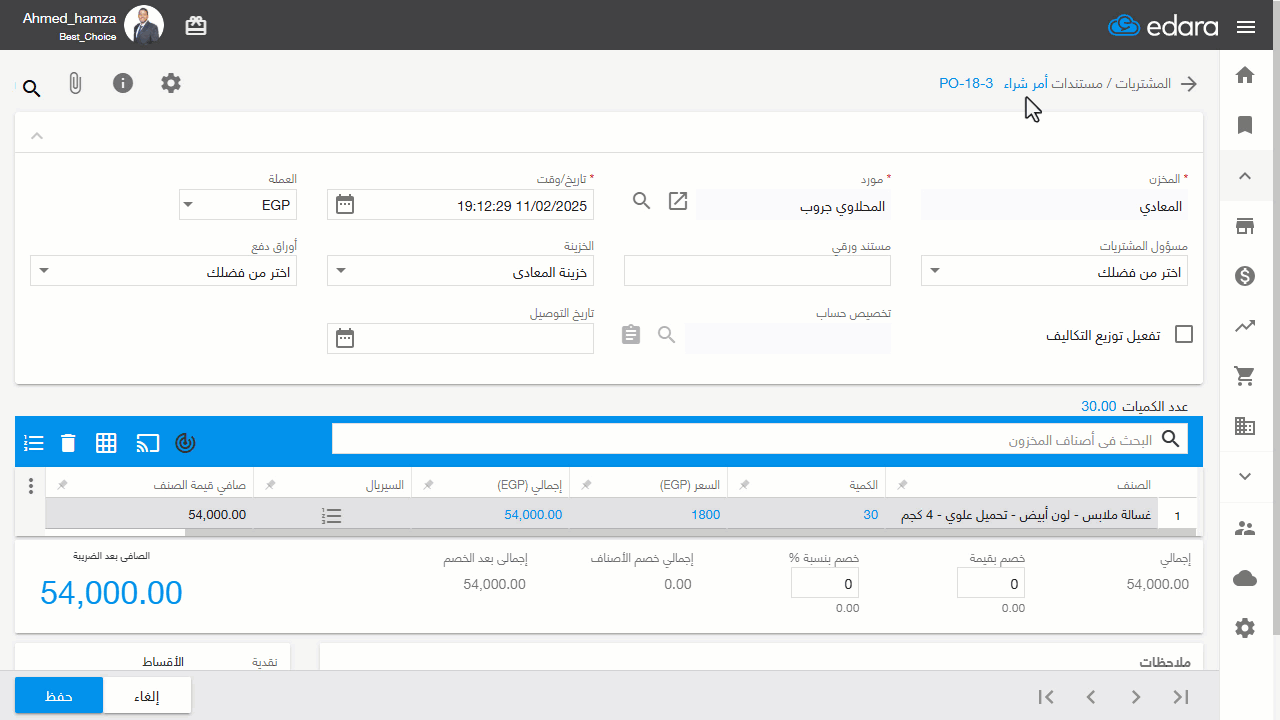Viewport: 1280px width, 720px height.
Task: Enable تفعيل توزيع التكاليف checkbox
Action: pos(1184,335)
